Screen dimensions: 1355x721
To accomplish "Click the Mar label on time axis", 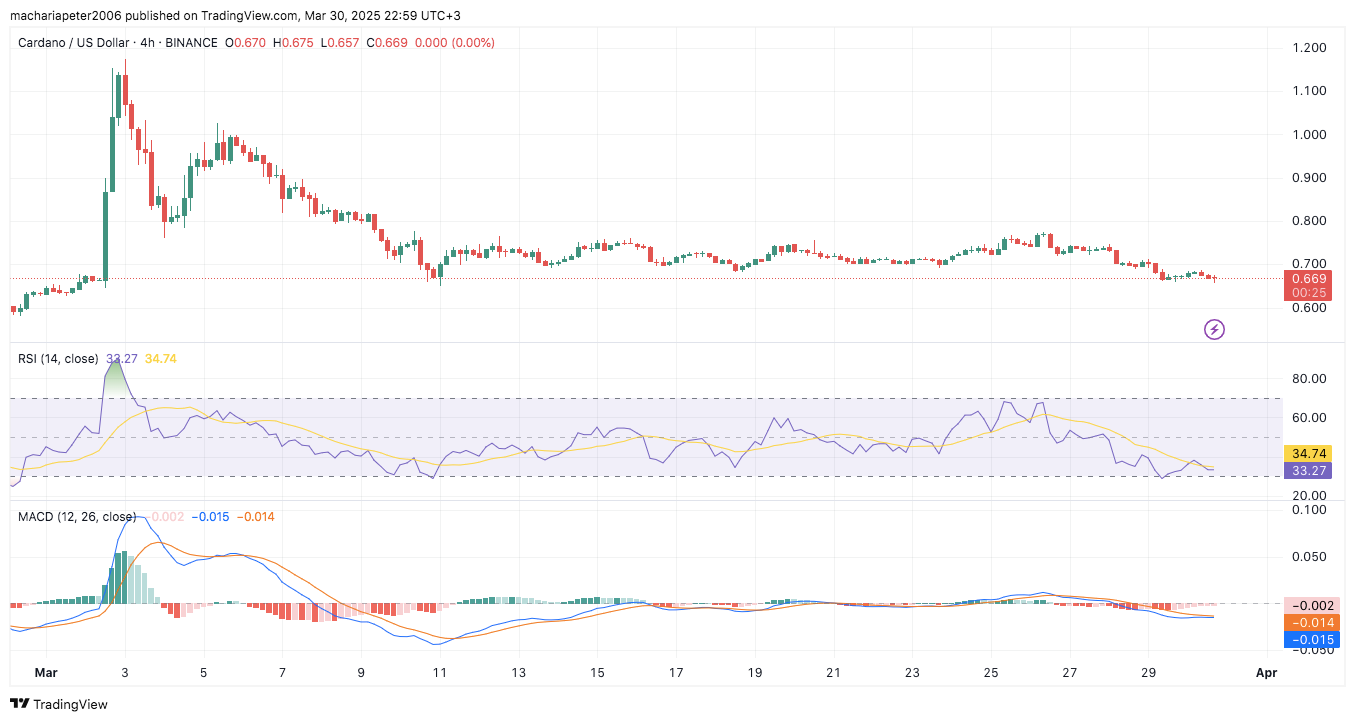I will click(46, 673).
